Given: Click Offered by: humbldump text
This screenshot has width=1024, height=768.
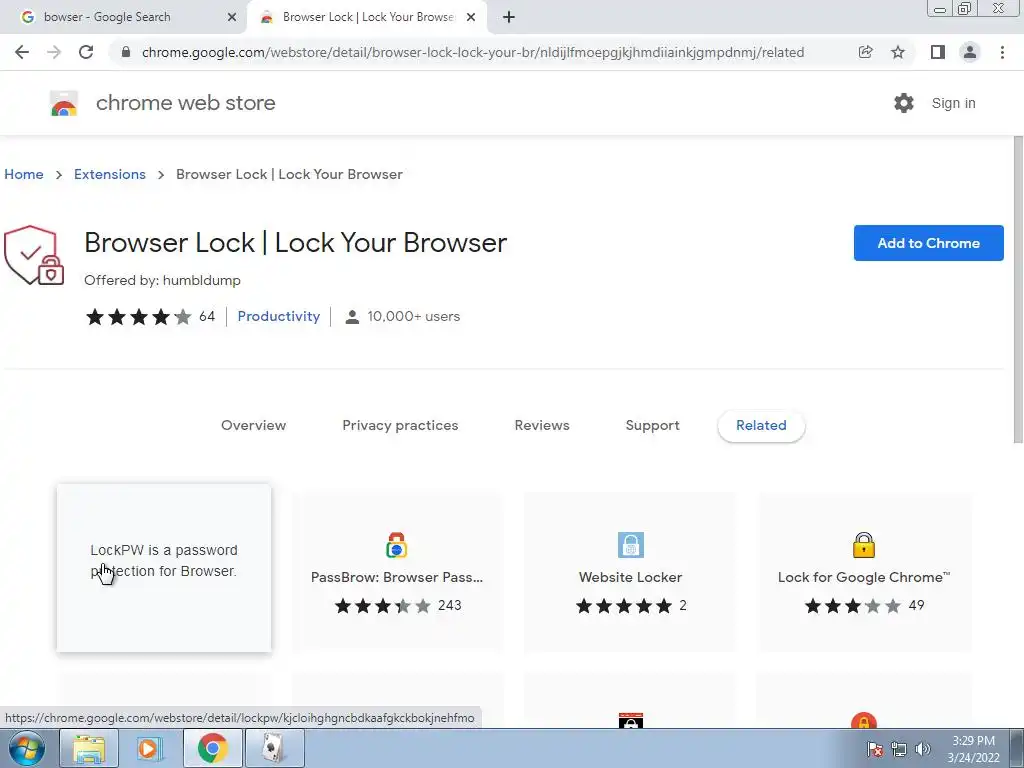Looking at the screenshot, I should click(162, 280).
